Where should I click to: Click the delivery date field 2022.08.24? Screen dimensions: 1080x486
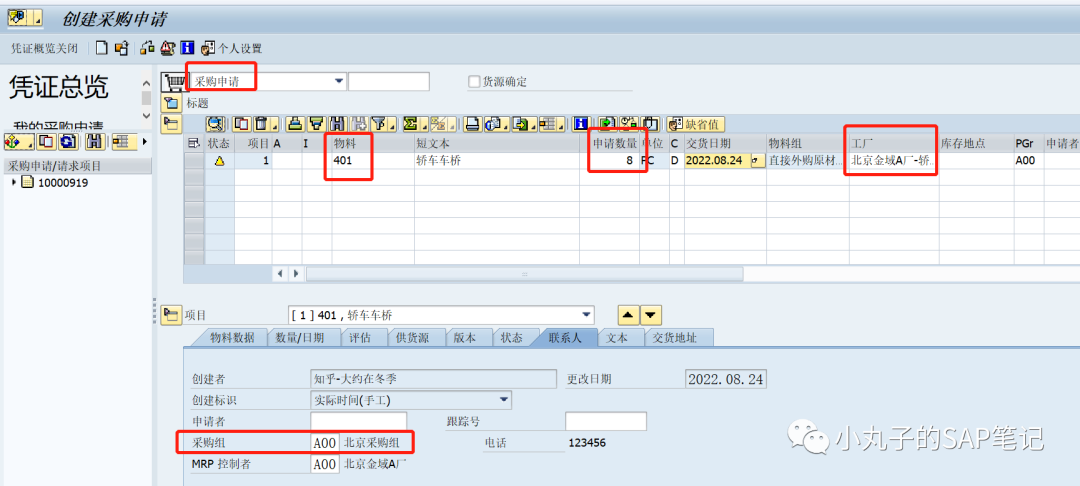click(717, 160)
